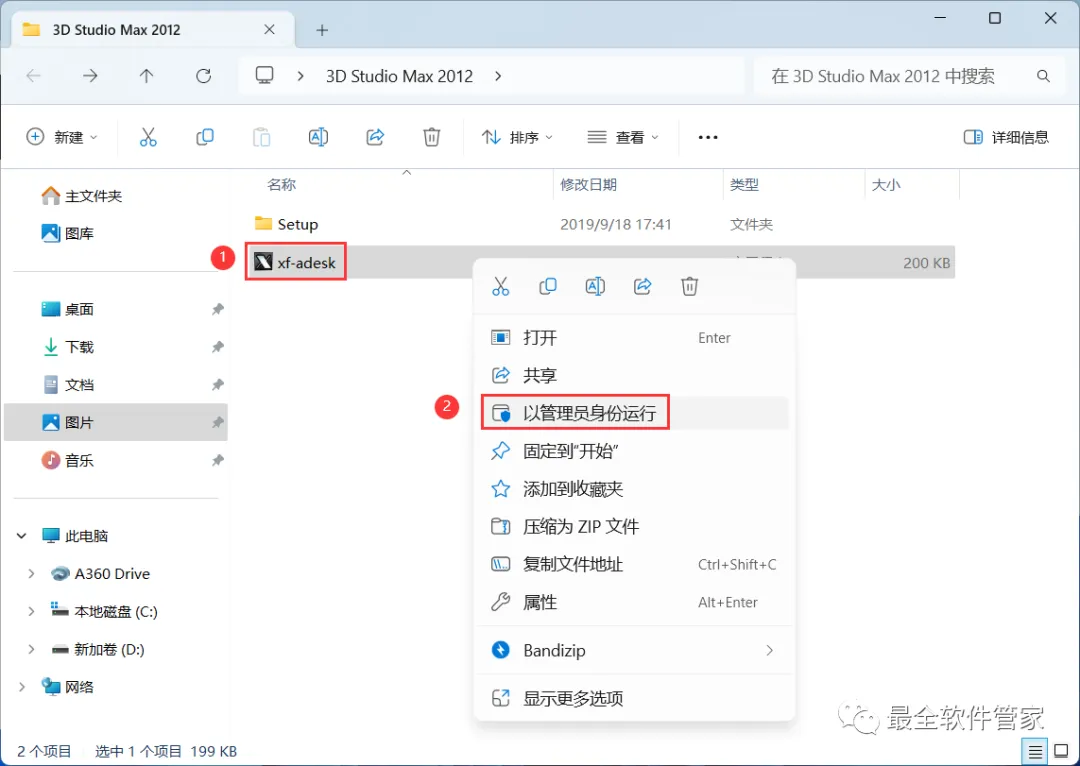Choose 共享 in the context menu
Viewport: 1080px width, 766px height.
(634, 375)
